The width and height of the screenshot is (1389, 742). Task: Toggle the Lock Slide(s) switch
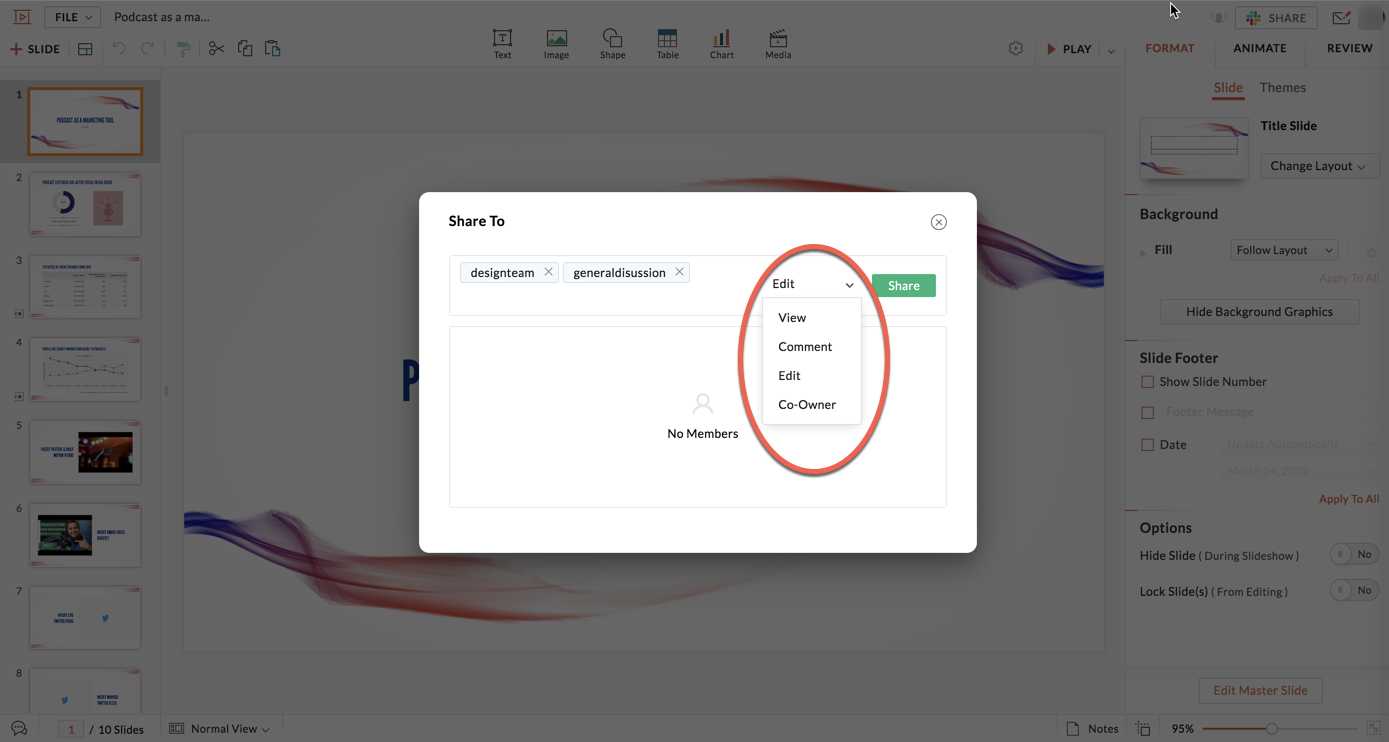point(1354,590)
